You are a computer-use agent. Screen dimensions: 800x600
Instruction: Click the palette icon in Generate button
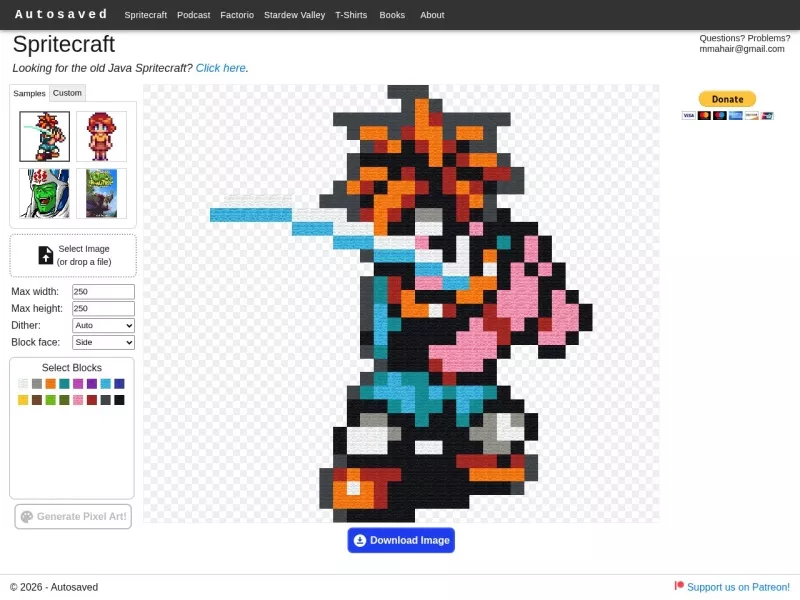click(27, 517)
